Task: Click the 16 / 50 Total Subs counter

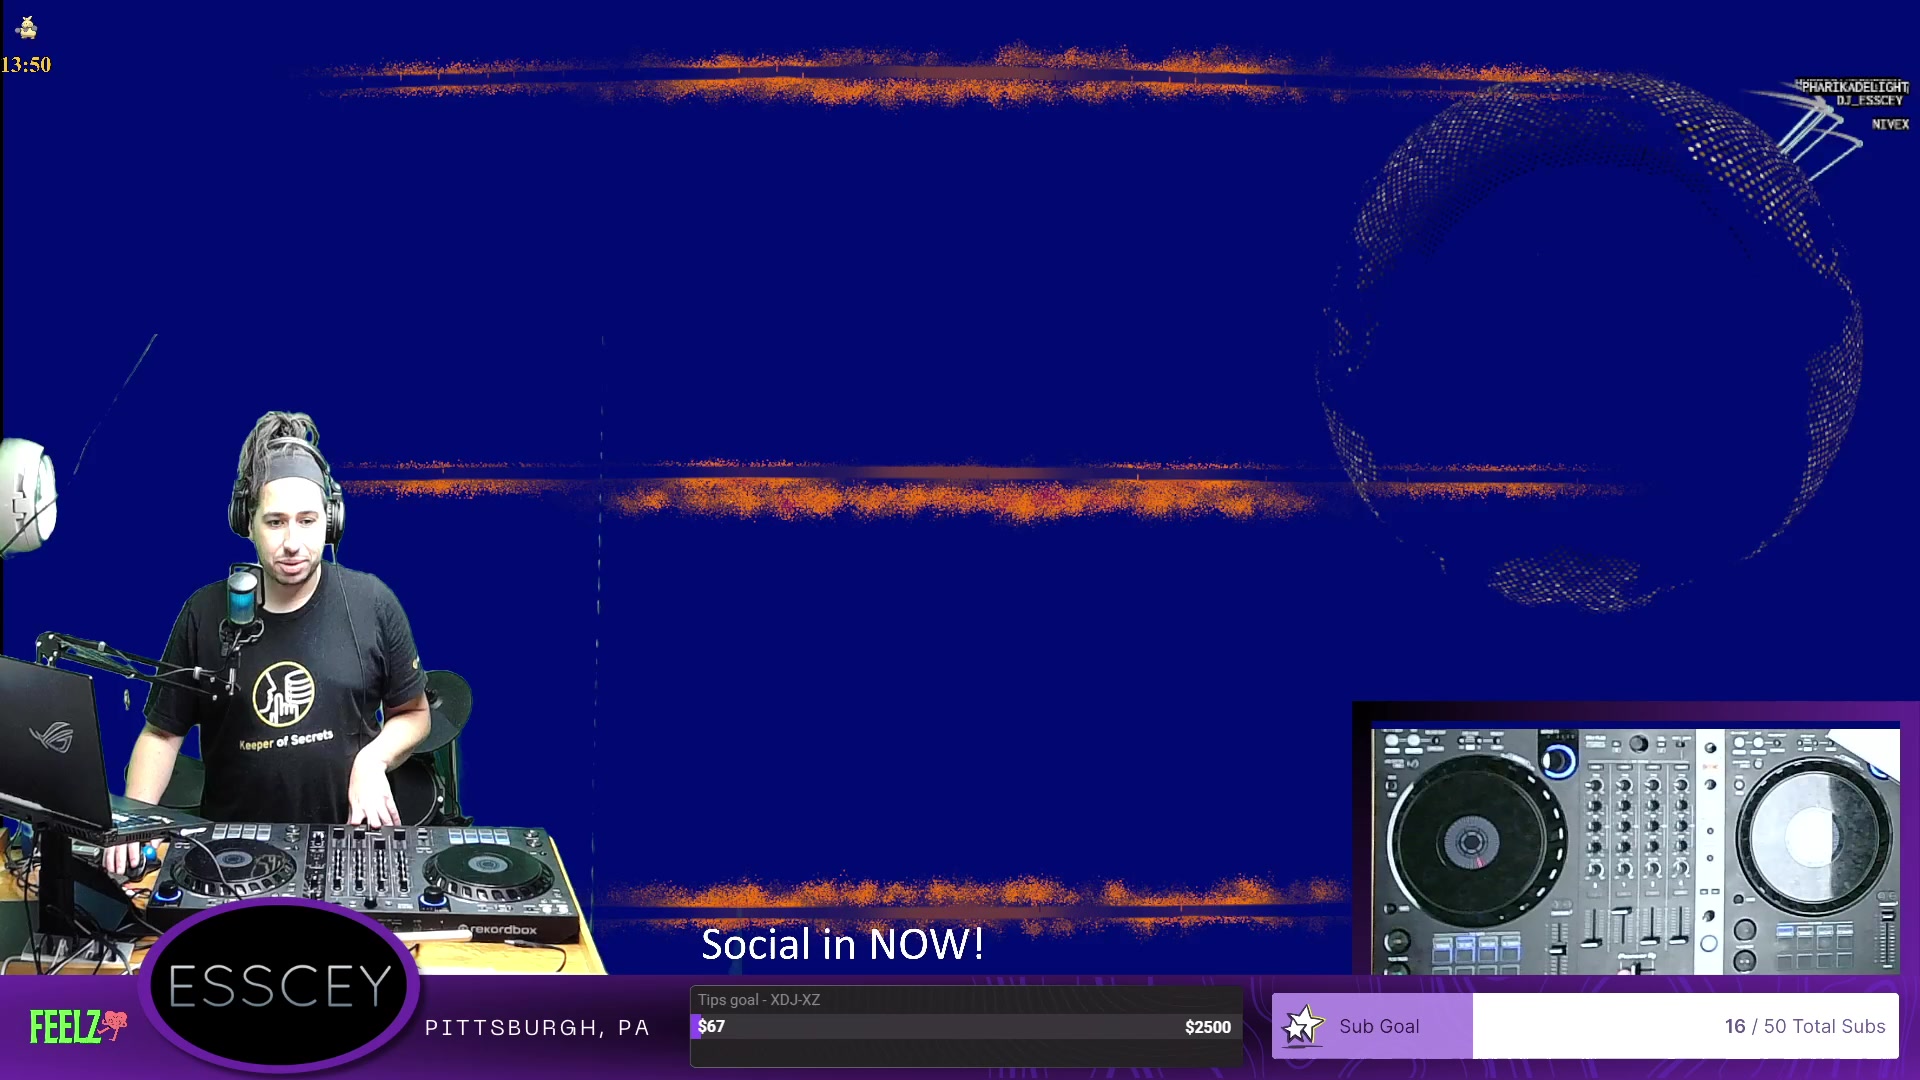Action: (x=1804, y=1026)
